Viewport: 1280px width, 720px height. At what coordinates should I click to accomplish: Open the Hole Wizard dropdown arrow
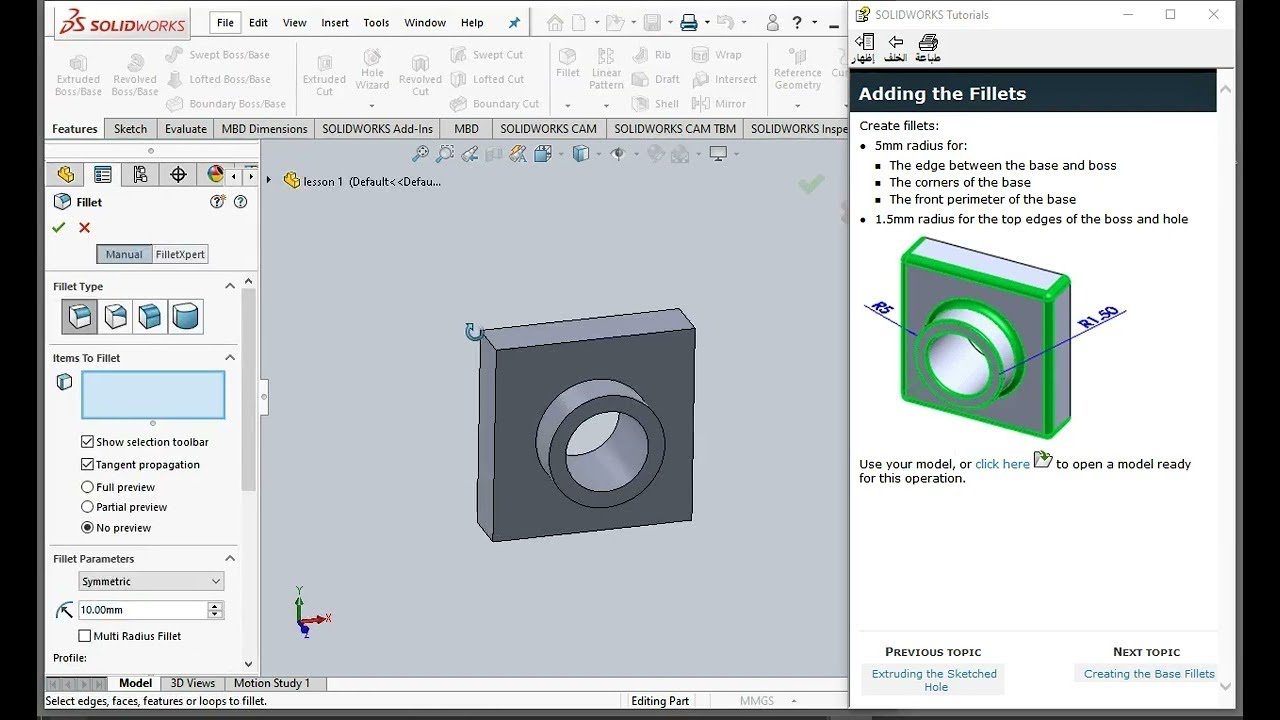click(372, 105)
